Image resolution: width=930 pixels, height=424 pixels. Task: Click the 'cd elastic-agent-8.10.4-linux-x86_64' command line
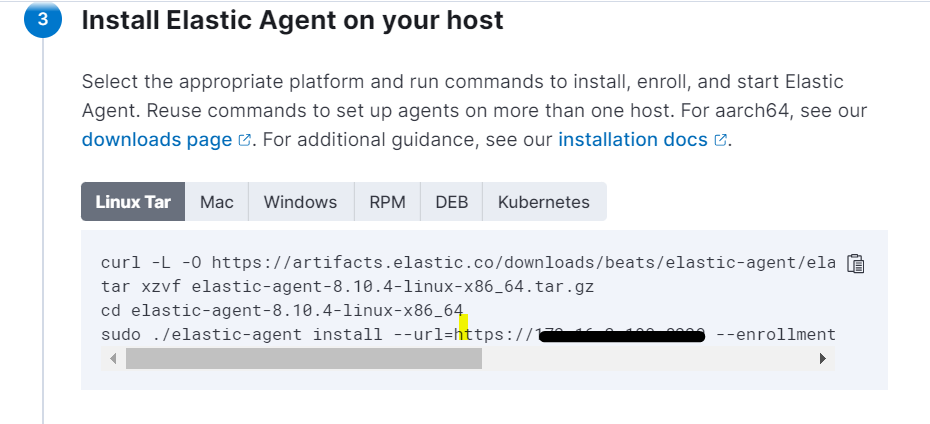click(x=282, y=310)
